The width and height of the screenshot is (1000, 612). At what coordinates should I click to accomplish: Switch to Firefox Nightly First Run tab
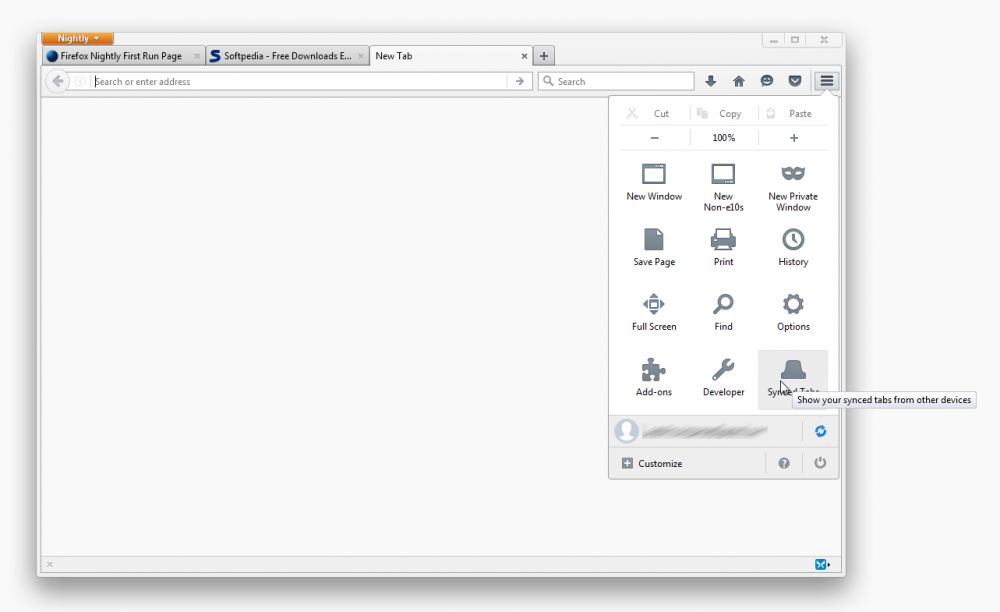point(120,56)
